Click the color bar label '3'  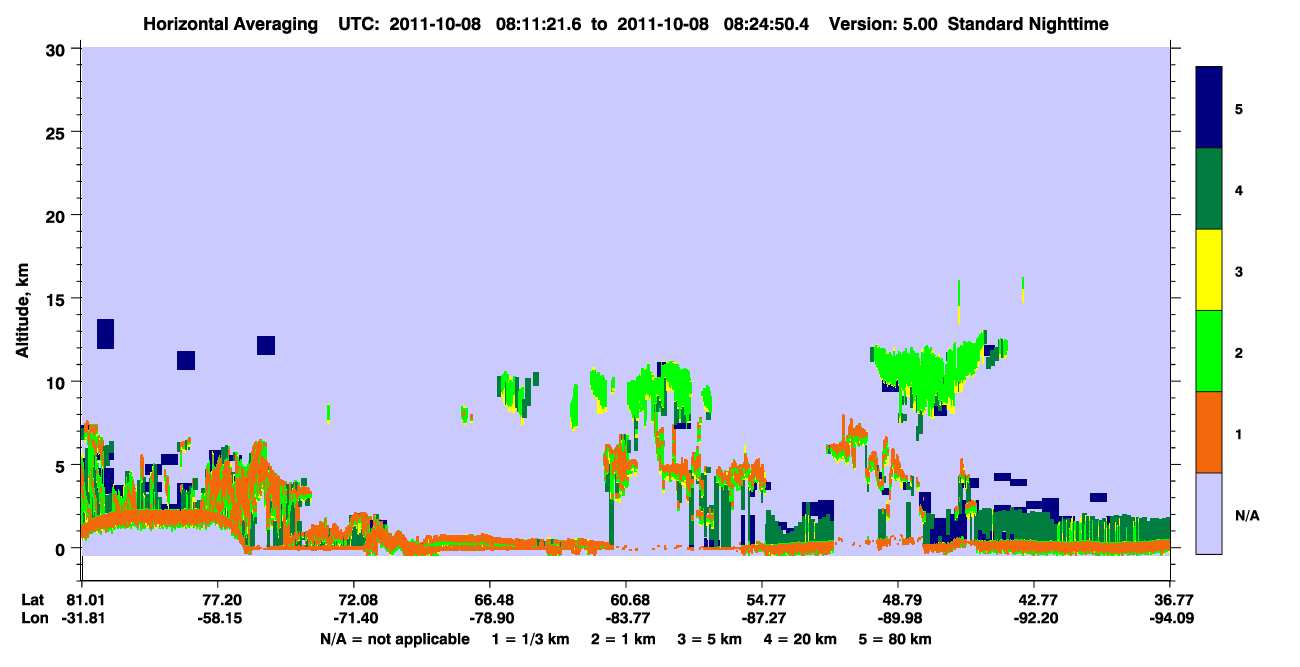pos(1239,270)
